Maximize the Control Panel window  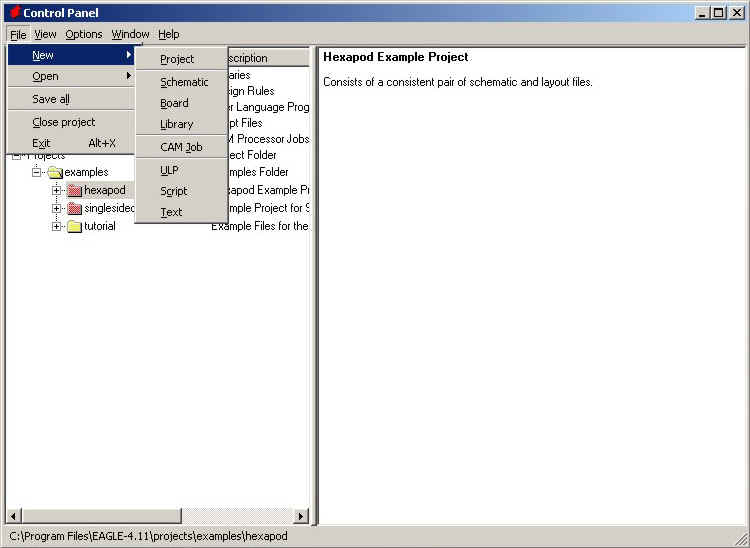point(718,13)
